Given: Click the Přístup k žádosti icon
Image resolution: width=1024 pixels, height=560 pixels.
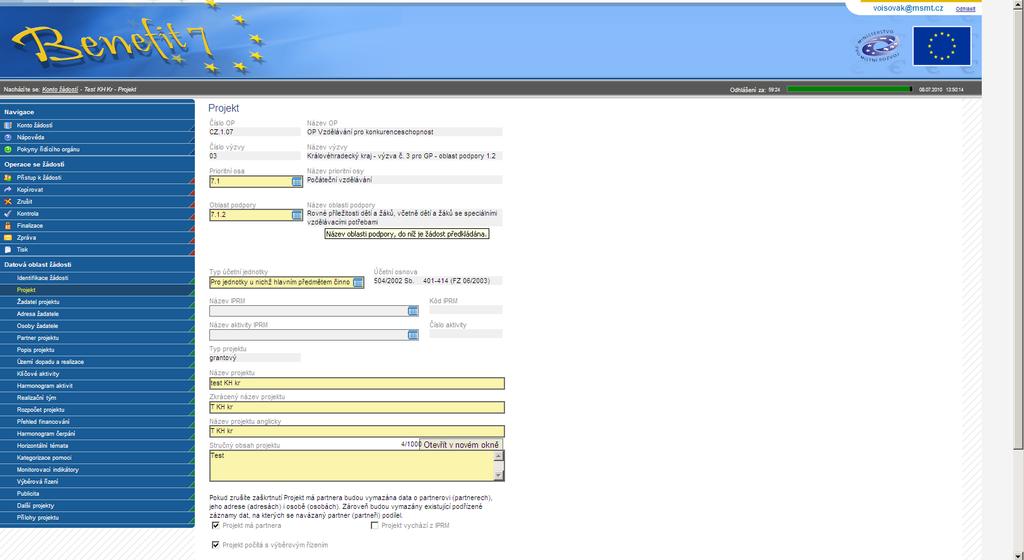Looking at the screenshot, I should 8,178.
